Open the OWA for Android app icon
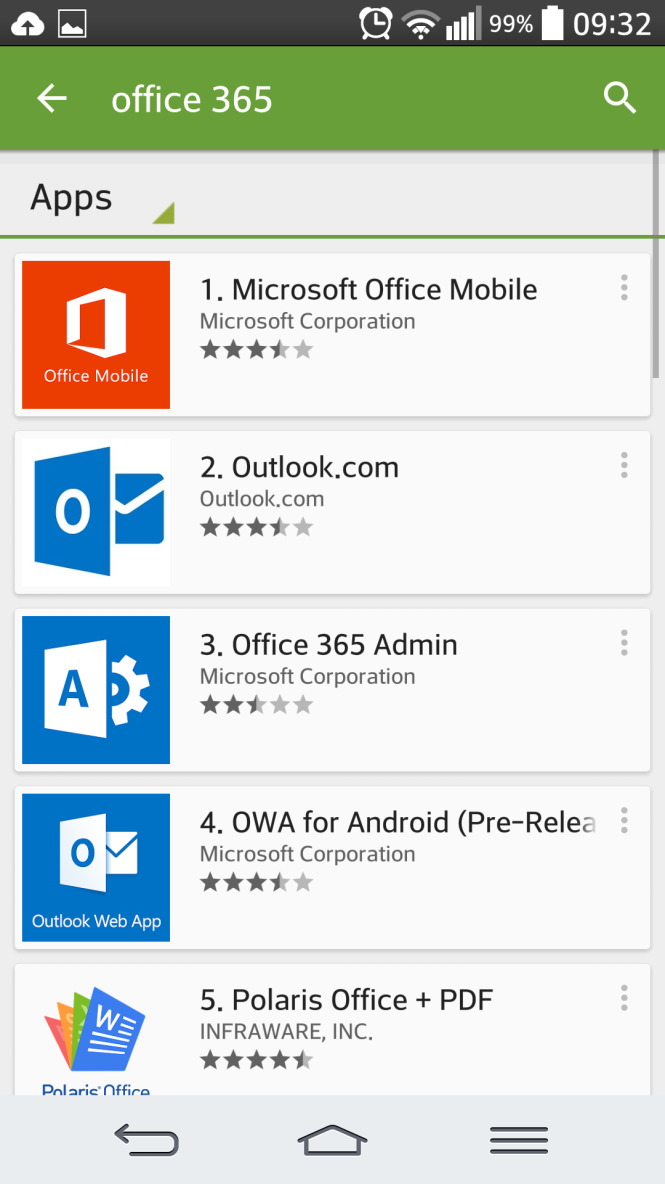Image resolution: width=665 pixels, height=1184 pixels. pyautogui.click(x=96, y=868)
